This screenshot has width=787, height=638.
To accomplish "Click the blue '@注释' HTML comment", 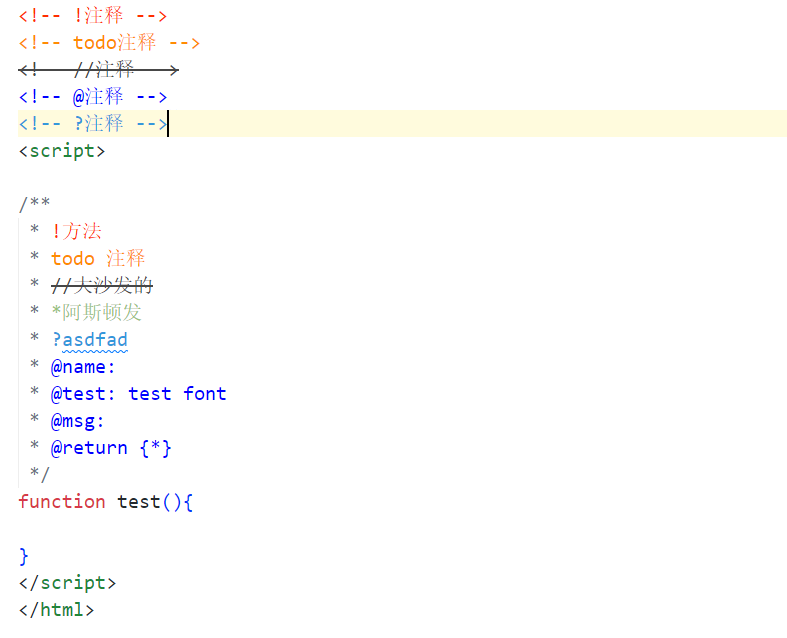I will coord(93,97).
